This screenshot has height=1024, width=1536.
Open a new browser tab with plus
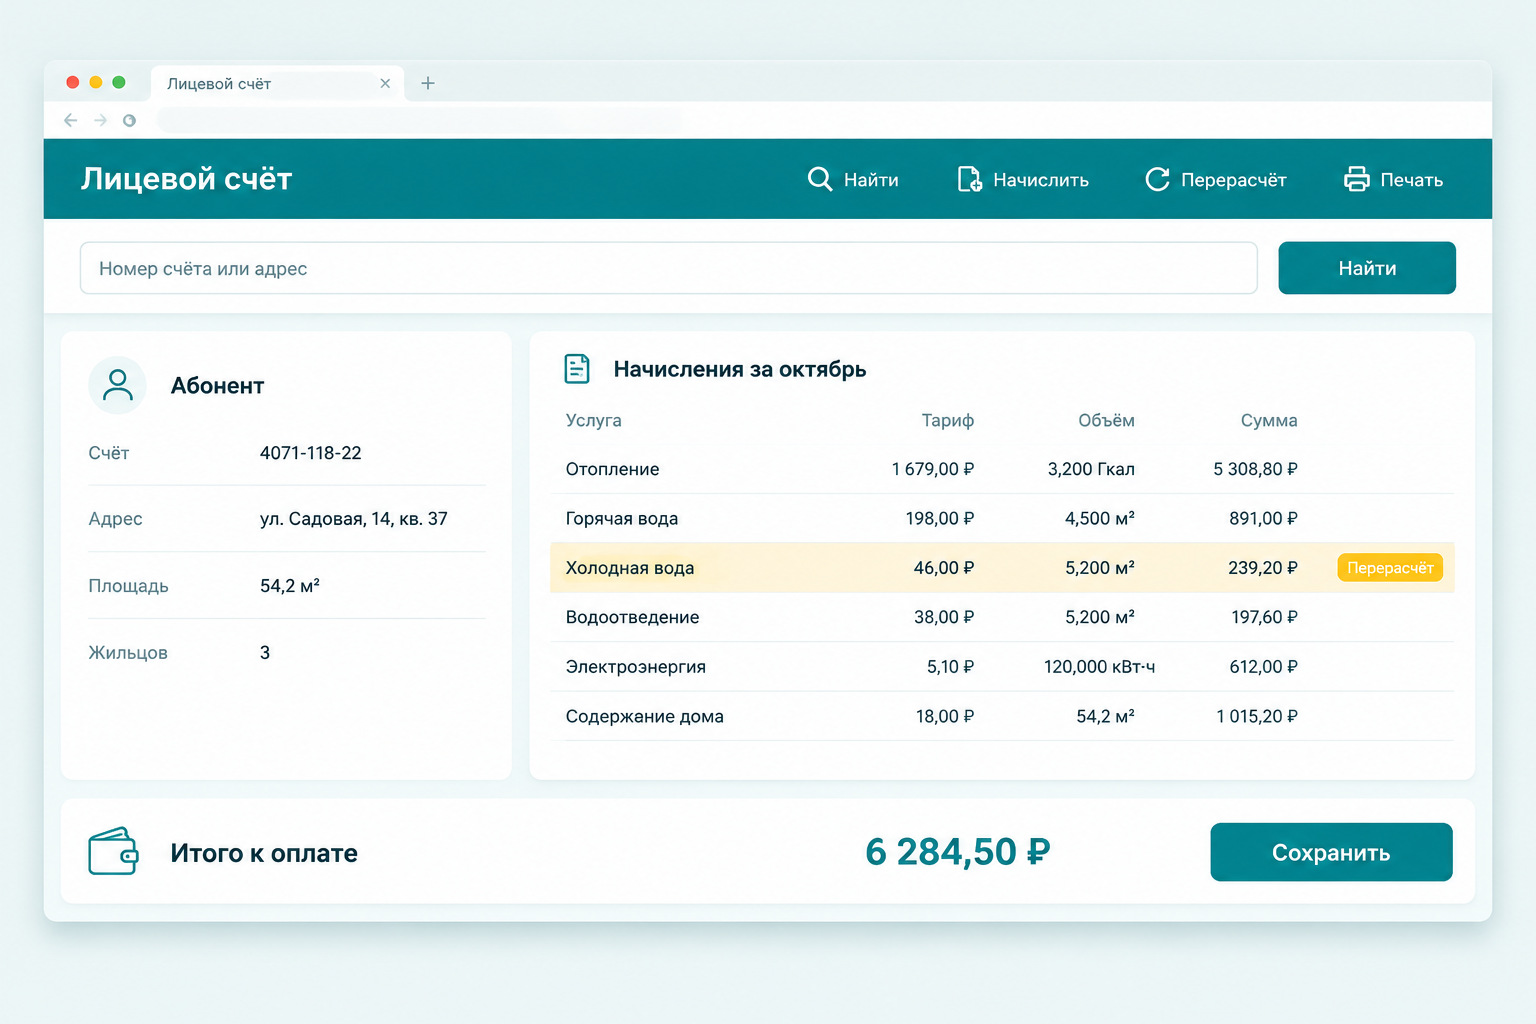pos(428,83)
